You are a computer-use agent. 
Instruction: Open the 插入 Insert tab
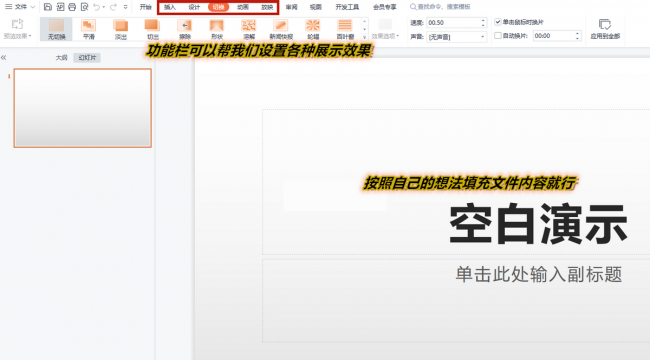coord(170,7)
